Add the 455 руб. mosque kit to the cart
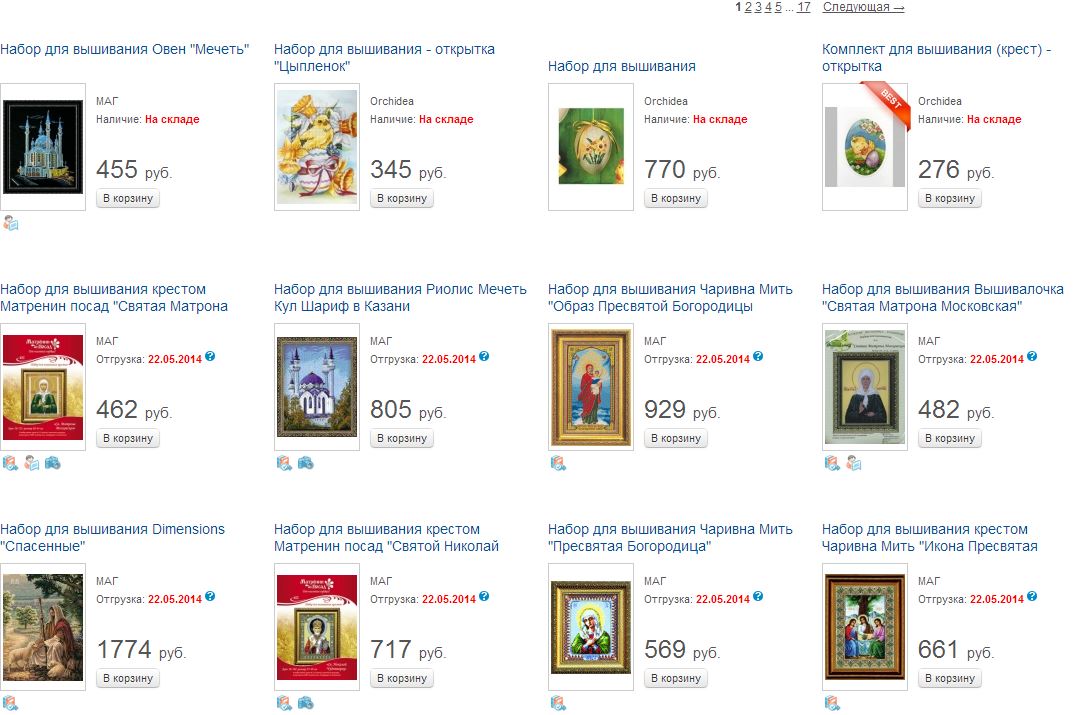This screenshot has height=715, width=1078. pos(128,198)
